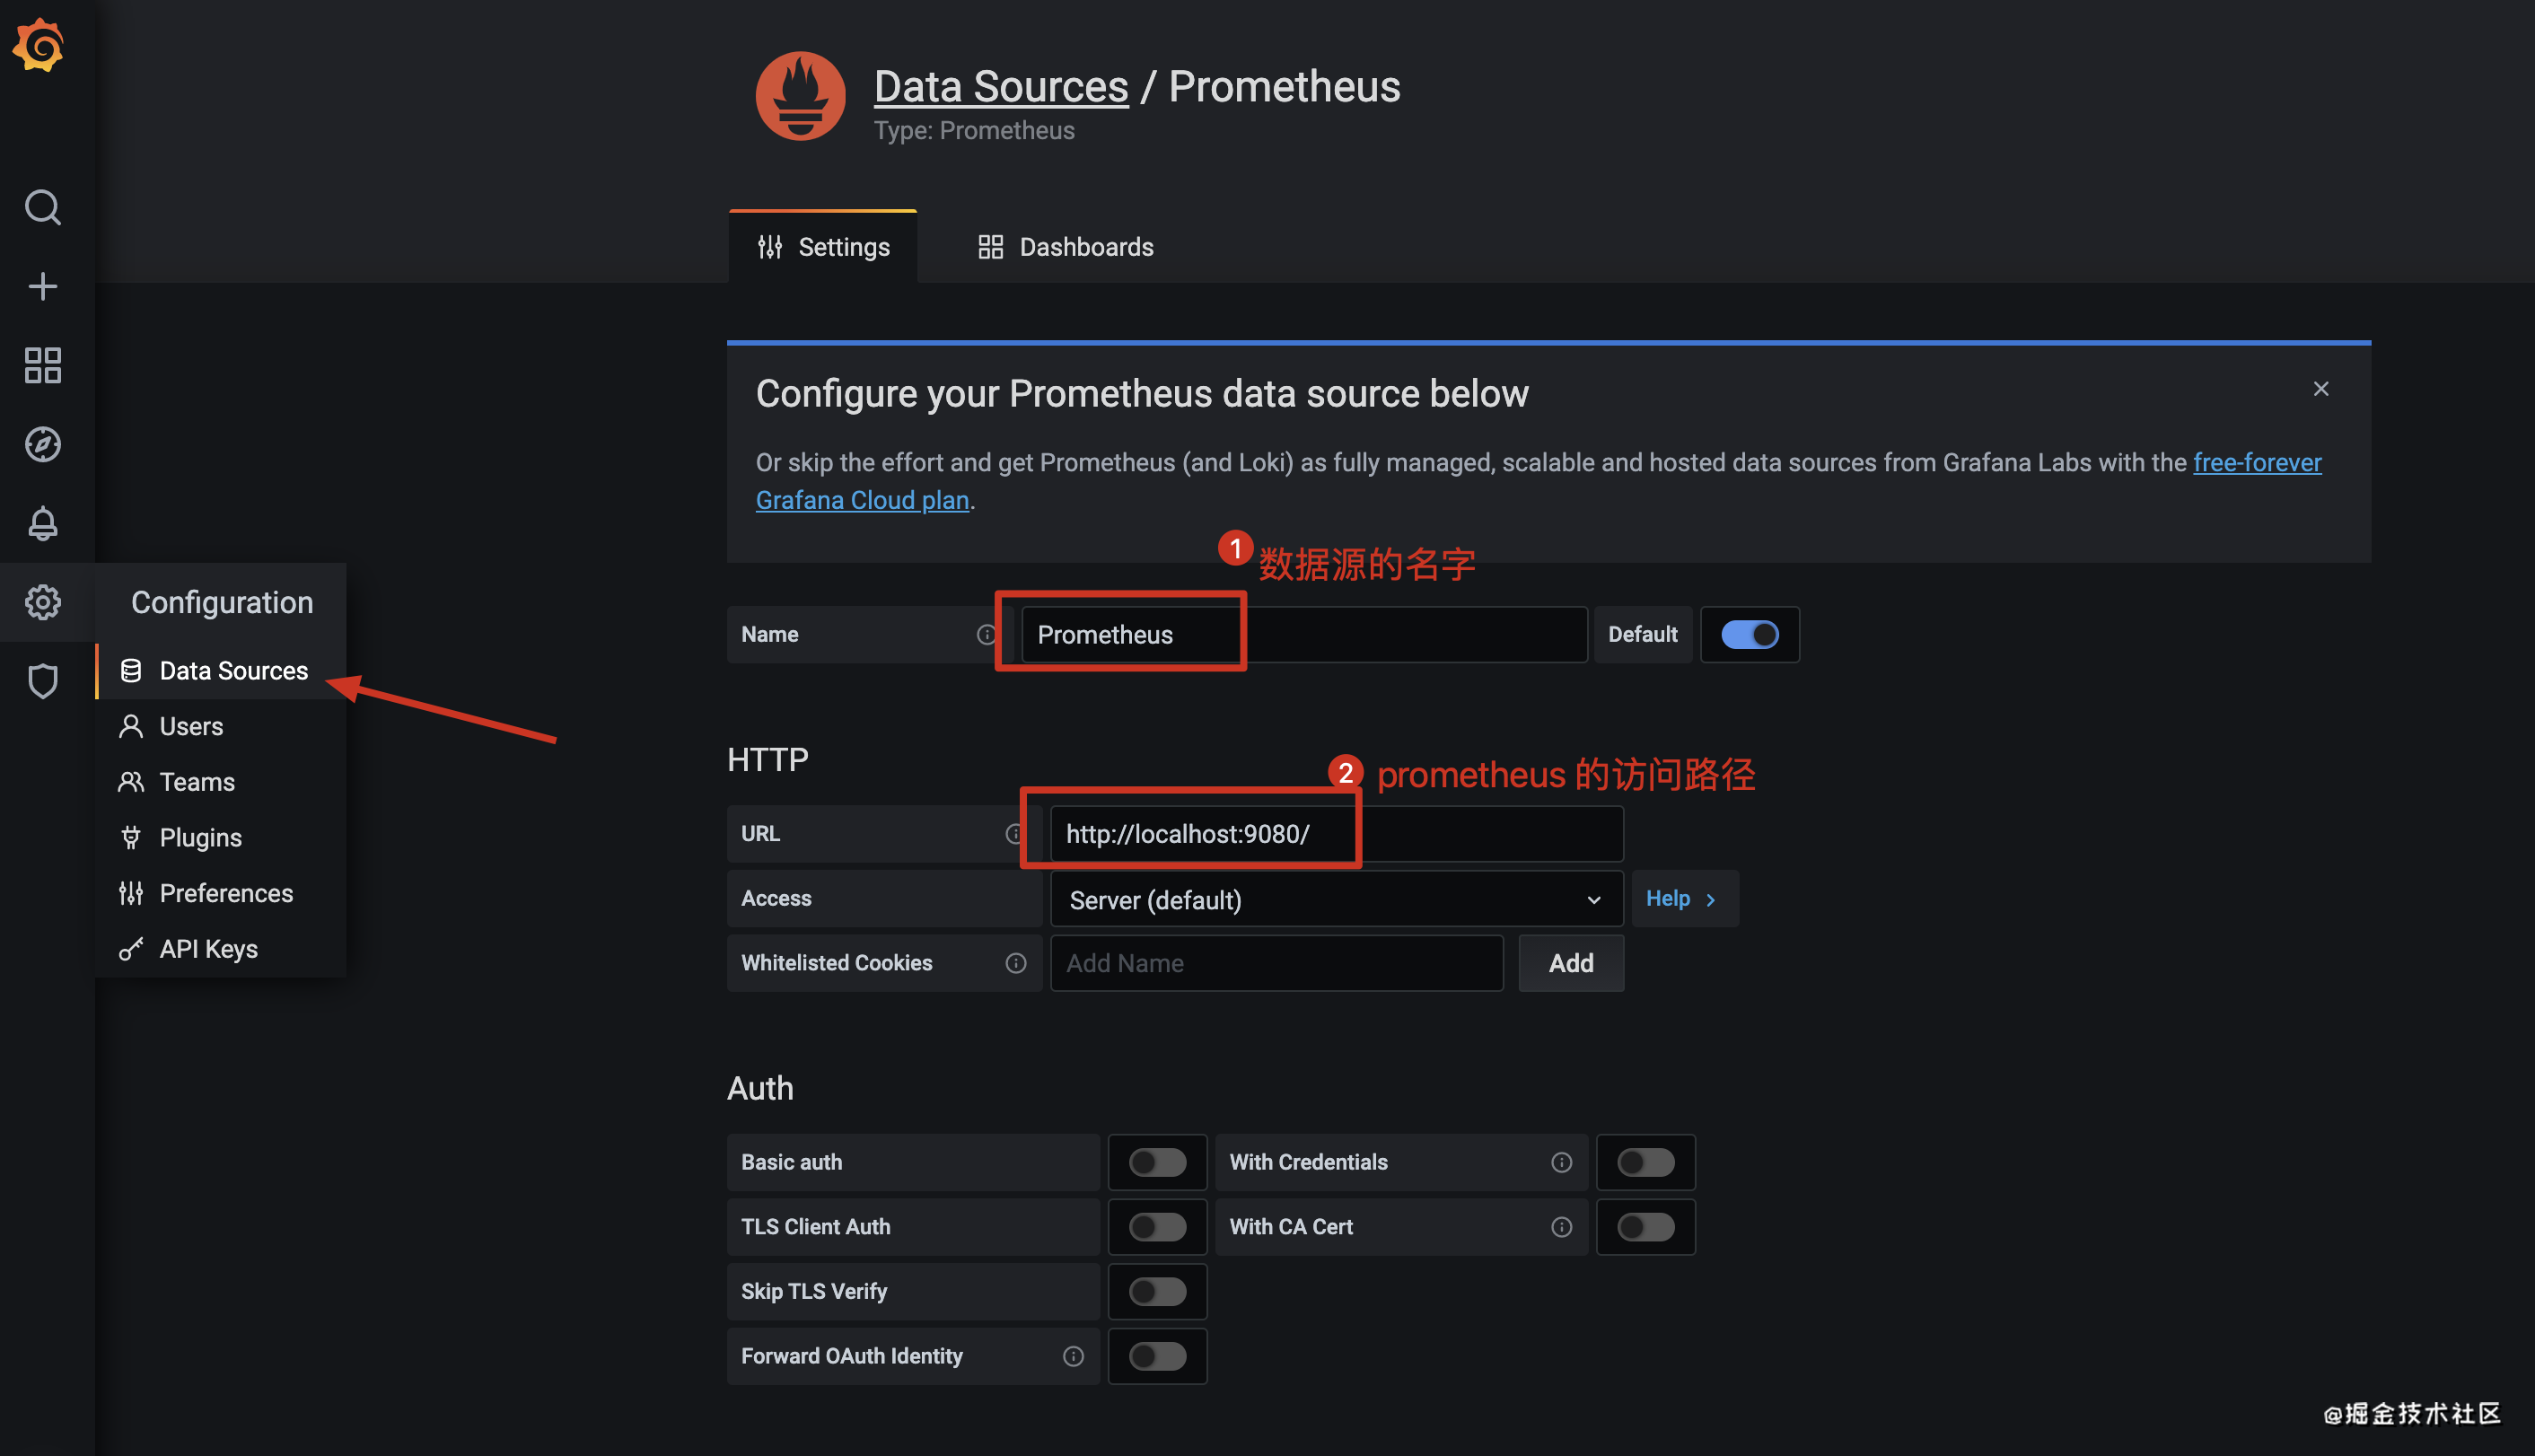
Task: Open Teams in Configuration menu
Action: click(221, 782)
